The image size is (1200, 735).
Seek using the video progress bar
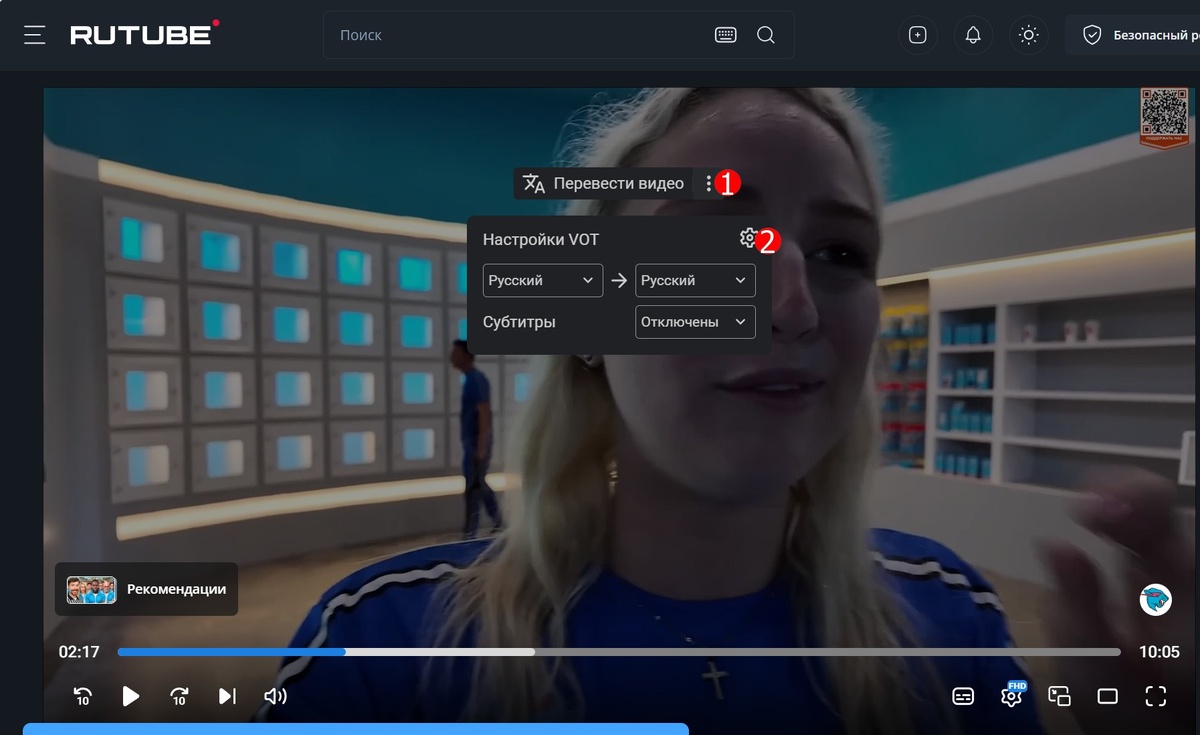(x=619, y=652)
